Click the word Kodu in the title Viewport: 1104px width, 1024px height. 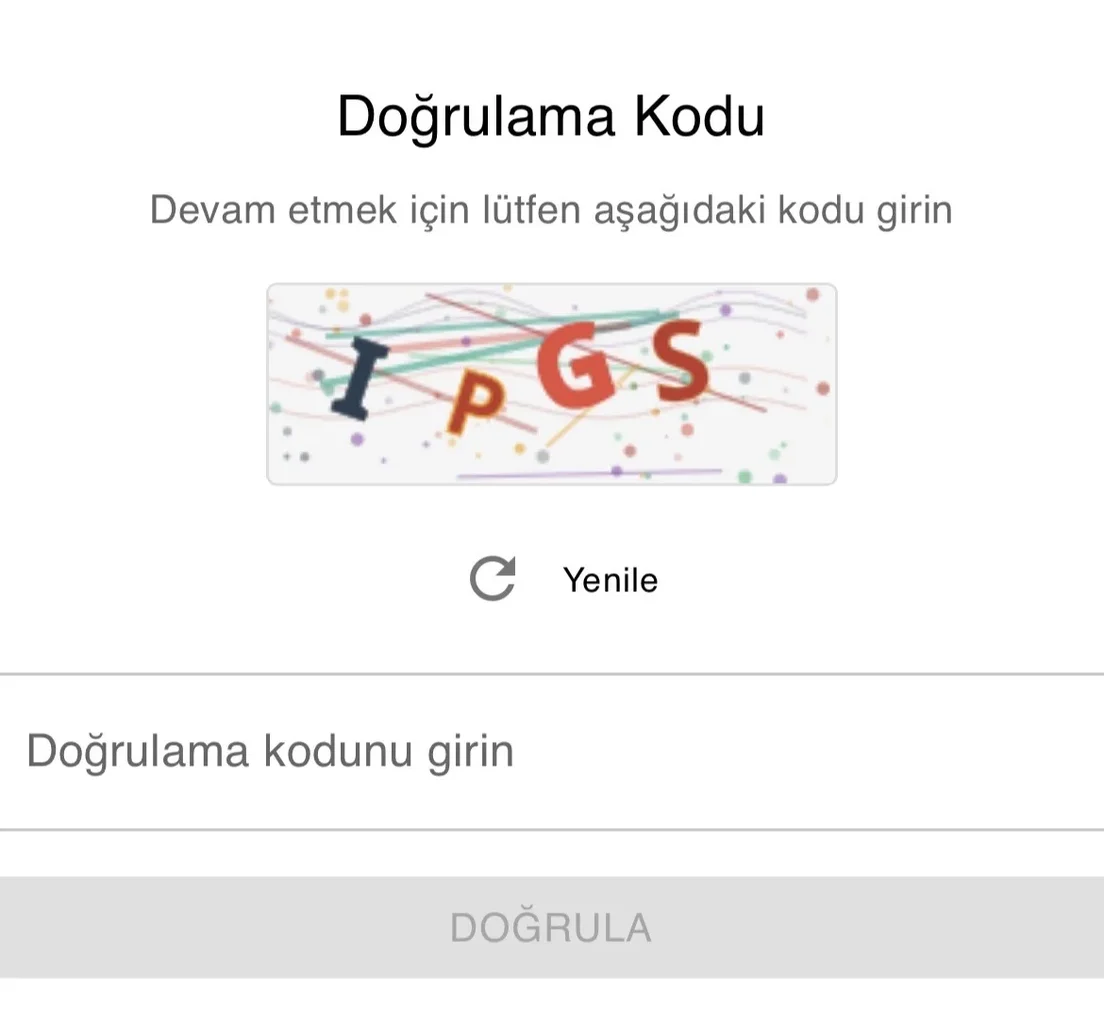pos(699,116)
